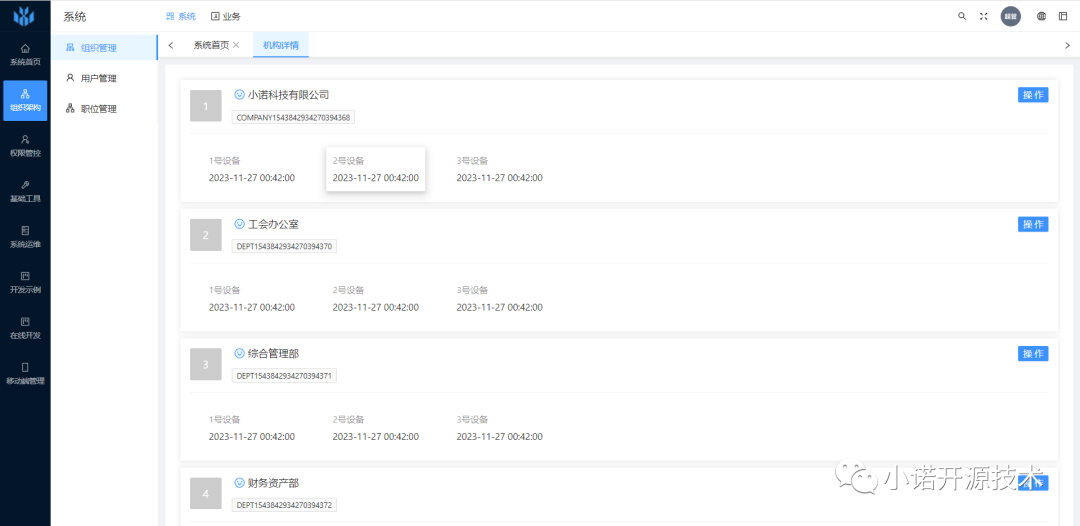1080x526 pixels.
Task: Click 操作 button for 工会办公室
Action: point(1033,224)
